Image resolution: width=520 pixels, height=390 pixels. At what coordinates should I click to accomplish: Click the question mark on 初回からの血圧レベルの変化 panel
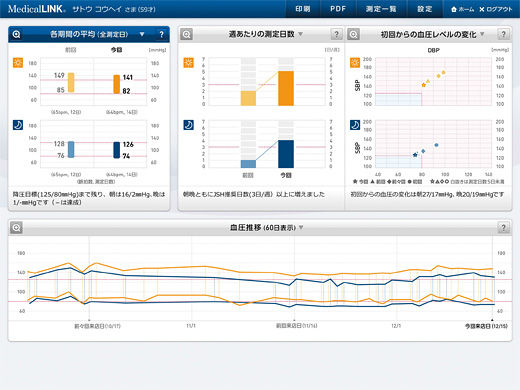[504, 34]
